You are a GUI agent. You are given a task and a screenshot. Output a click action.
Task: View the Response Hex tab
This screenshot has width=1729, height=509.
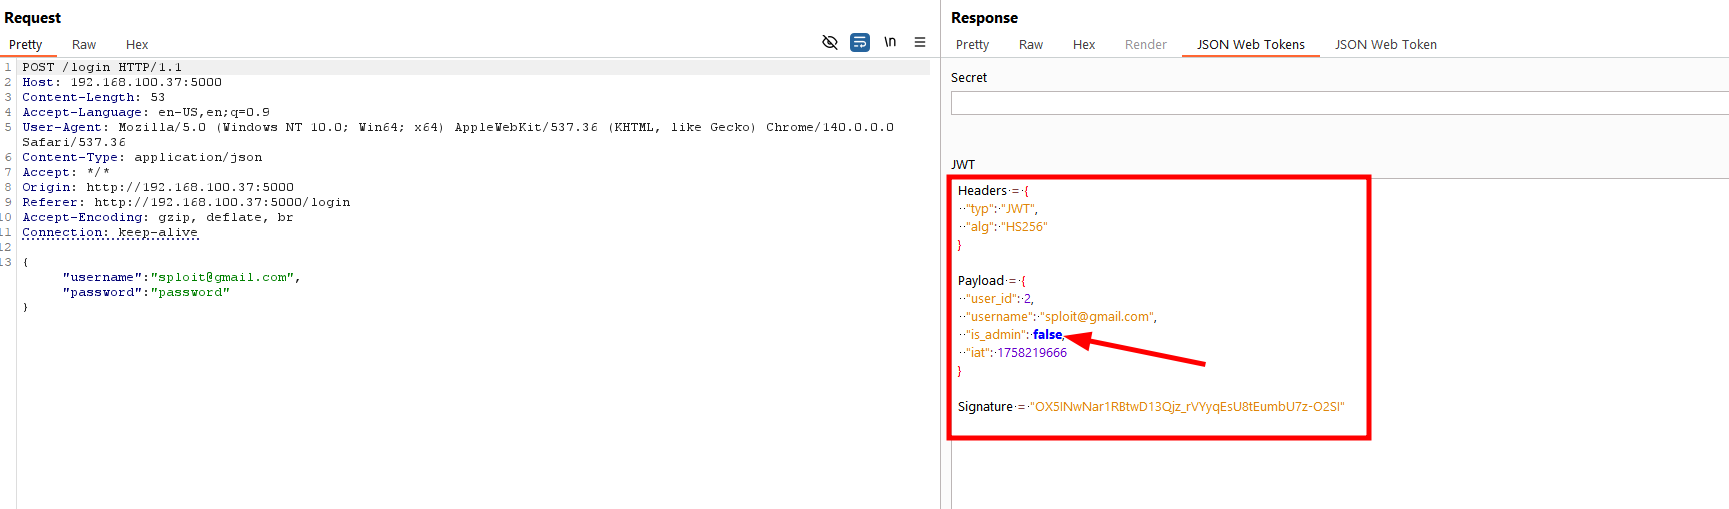[1084, 45]
